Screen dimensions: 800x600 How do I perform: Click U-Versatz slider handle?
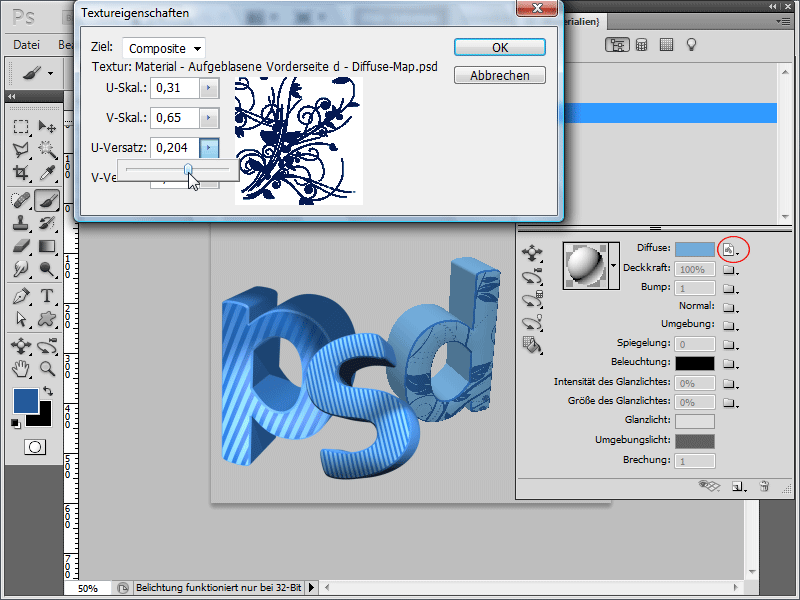coord(188,169)
